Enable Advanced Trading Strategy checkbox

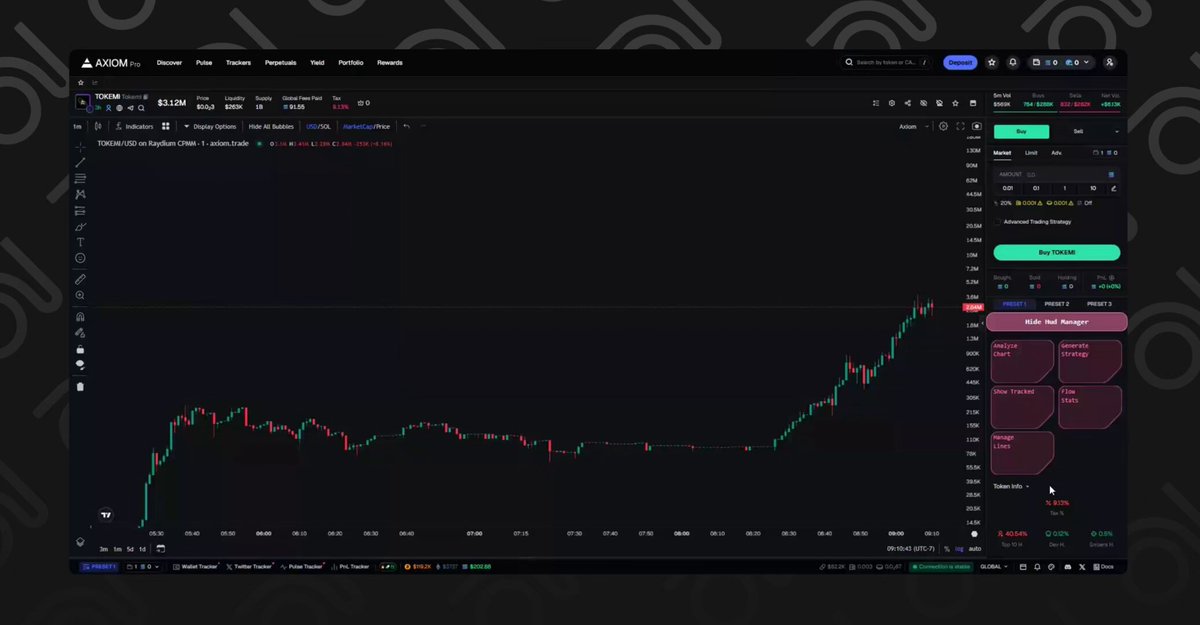[998, 222]
